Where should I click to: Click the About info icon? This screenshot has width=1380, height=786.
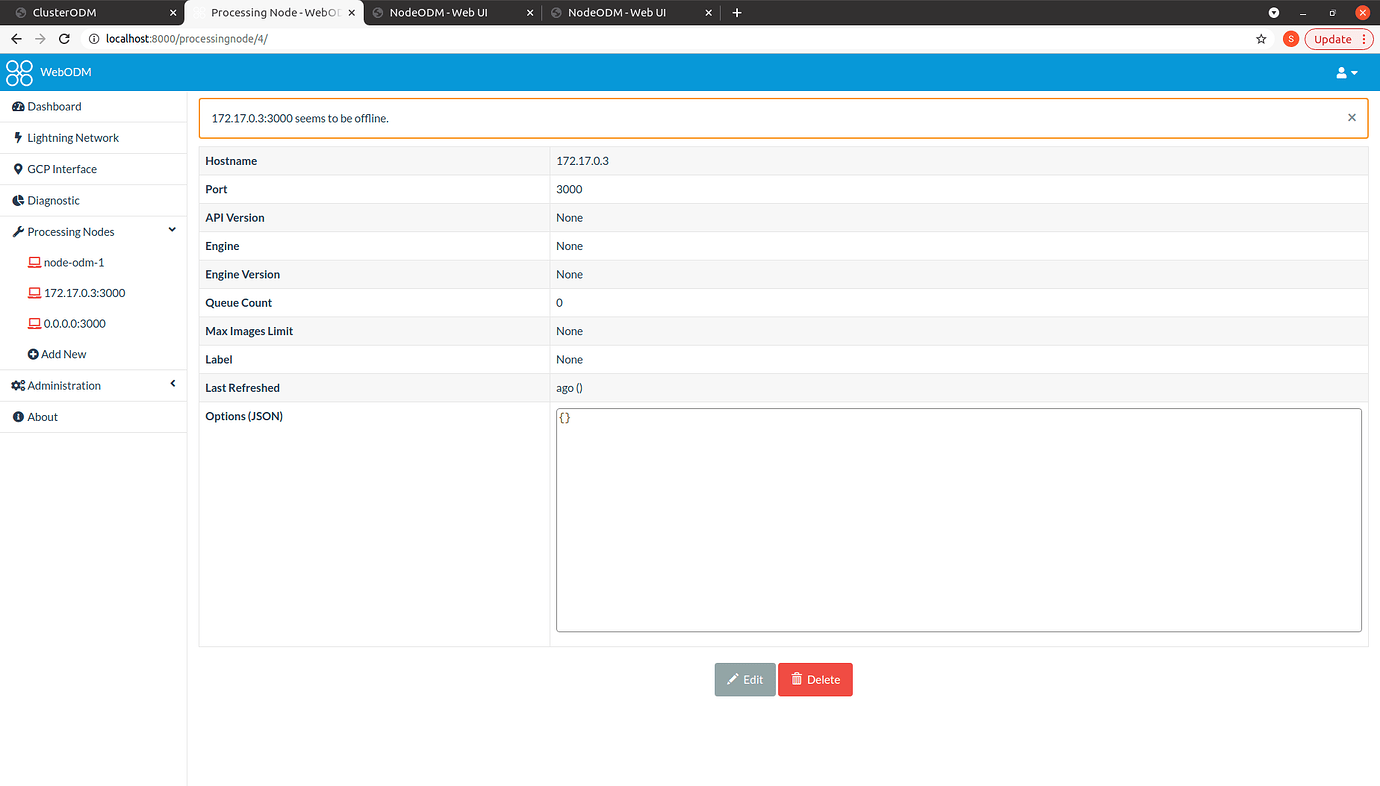17,416
